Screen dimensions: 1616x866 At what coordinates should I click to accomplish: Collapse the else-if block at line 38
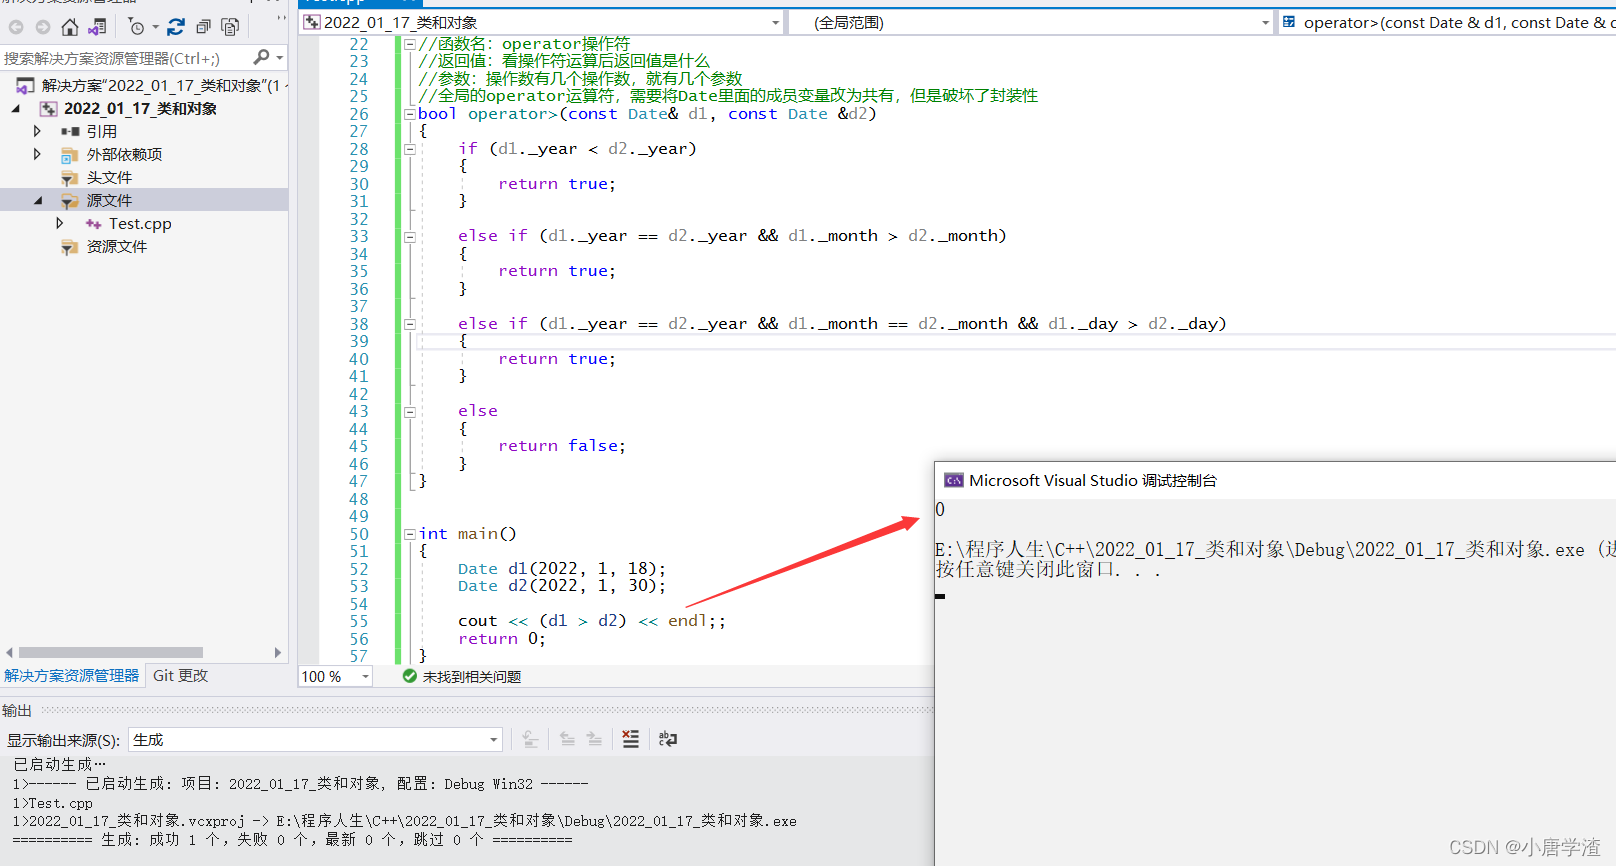410,324
